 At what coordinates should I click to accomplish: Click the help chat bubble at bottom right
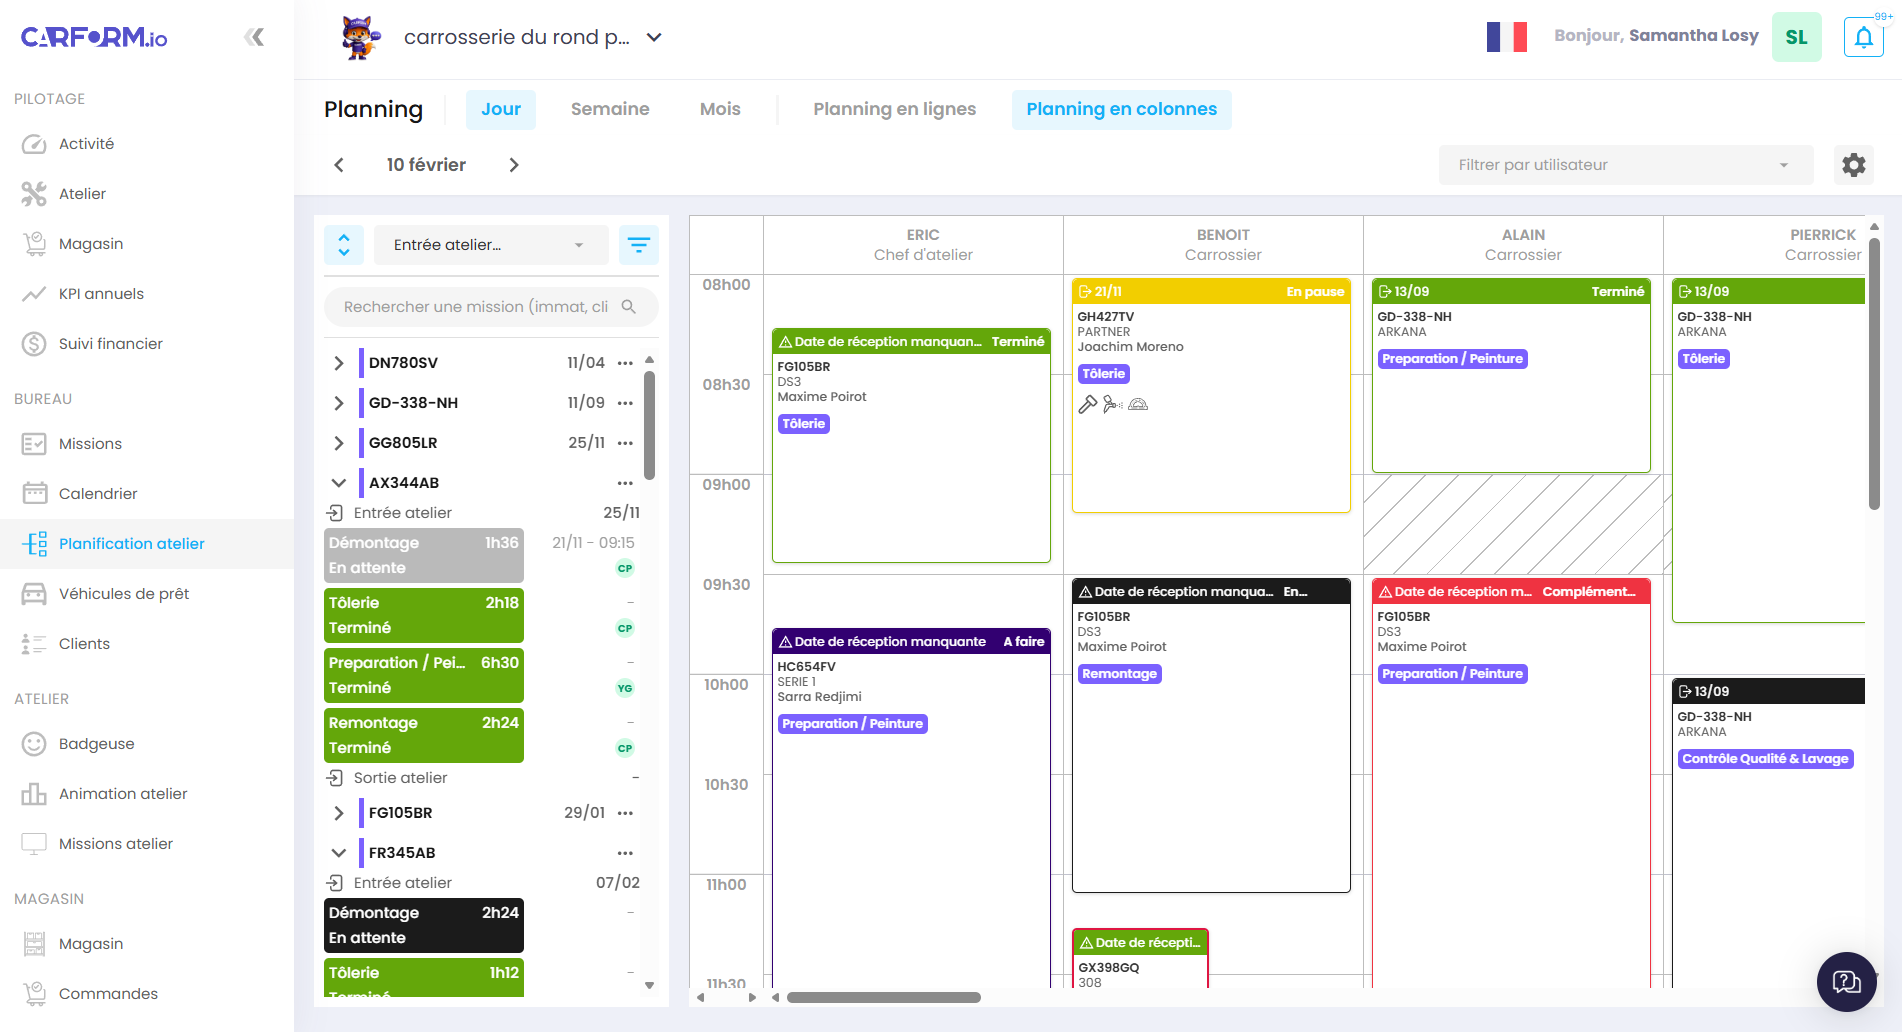pos(1845,981)
